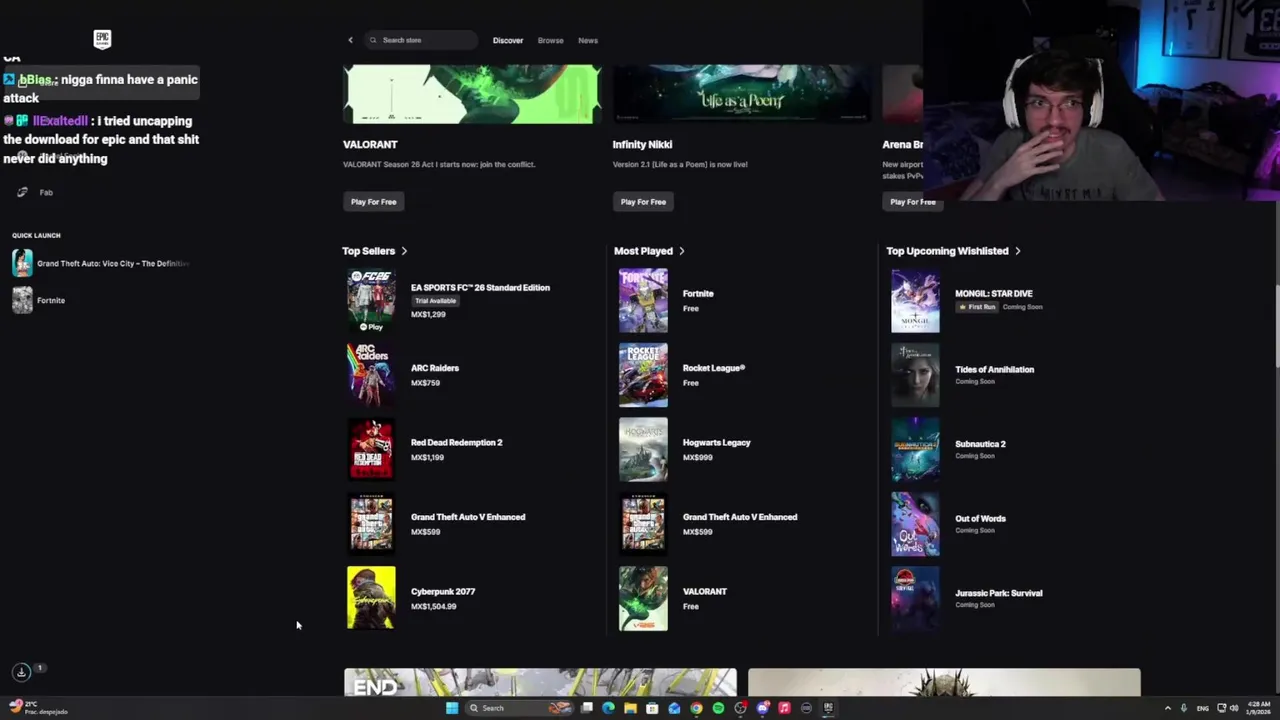1280x720 pixels.
Task: Show hidden system tray icons
Action: [1167, 708]
